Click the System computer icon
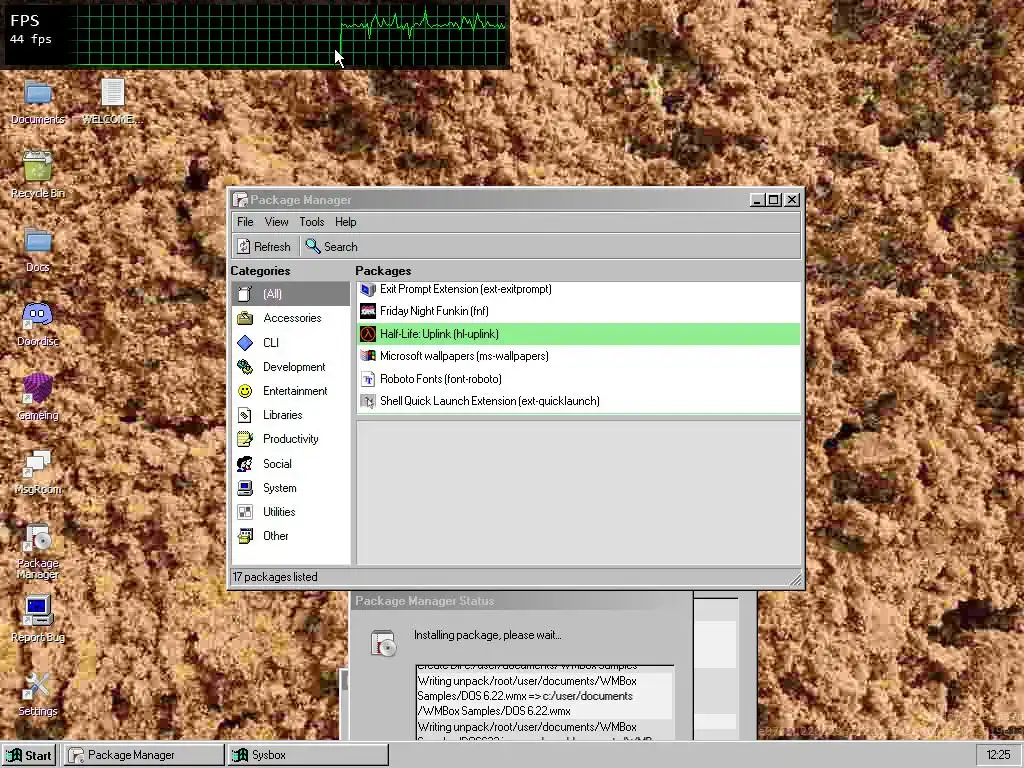Screen dimensions: 1024x768 tap(245, 488)
